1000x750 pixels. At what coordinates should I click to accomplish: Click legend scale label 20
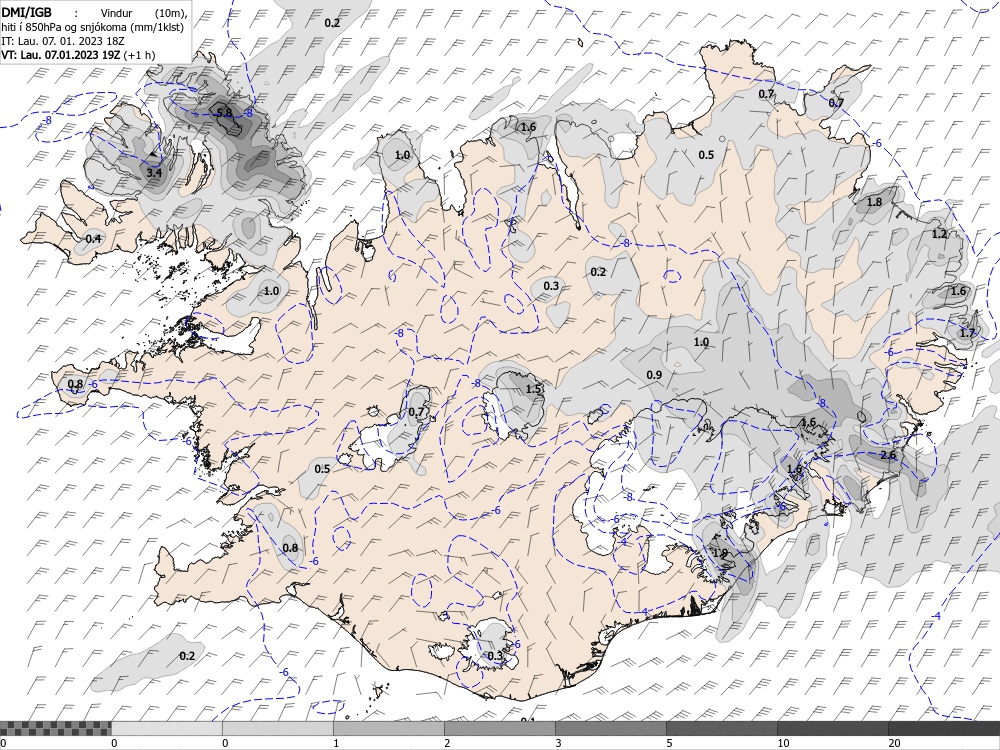894,743
